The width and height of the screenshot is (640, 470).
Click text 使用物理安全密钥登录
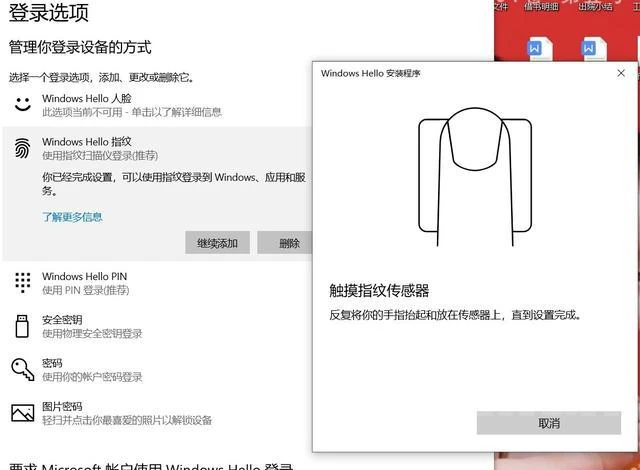pyautogui.click(x=92, y=333)
